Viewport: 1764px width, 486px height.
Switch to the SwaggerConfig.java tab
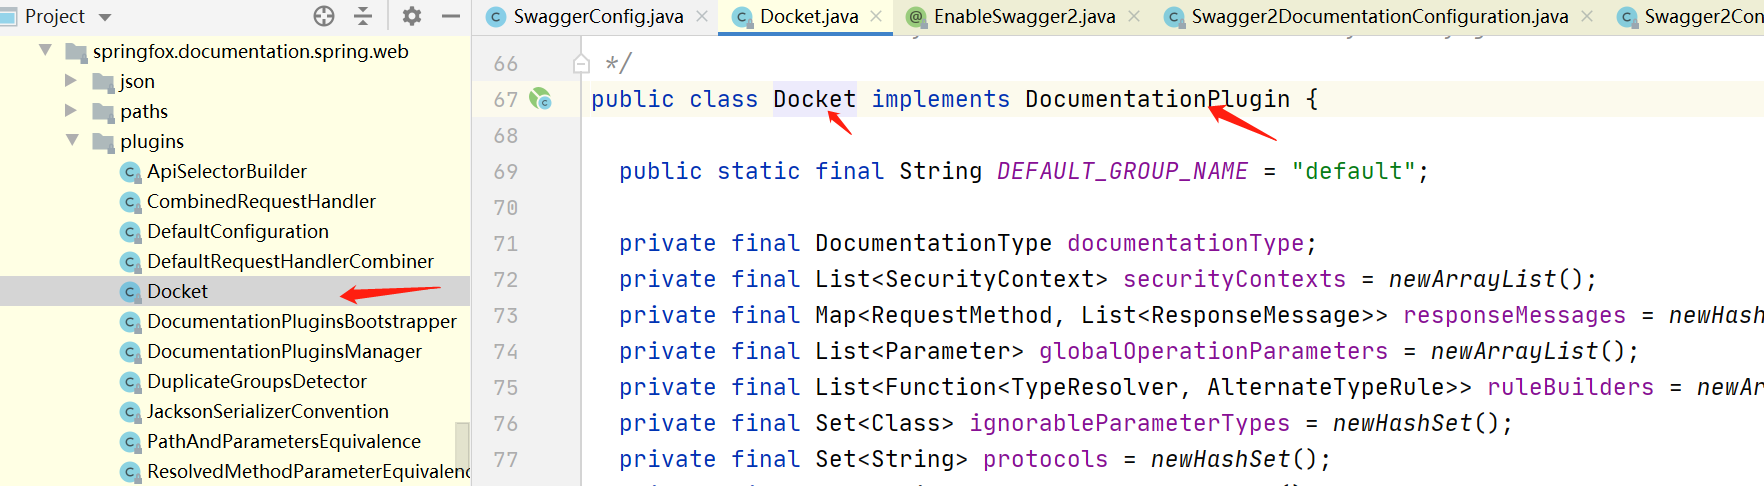point(598,17)
